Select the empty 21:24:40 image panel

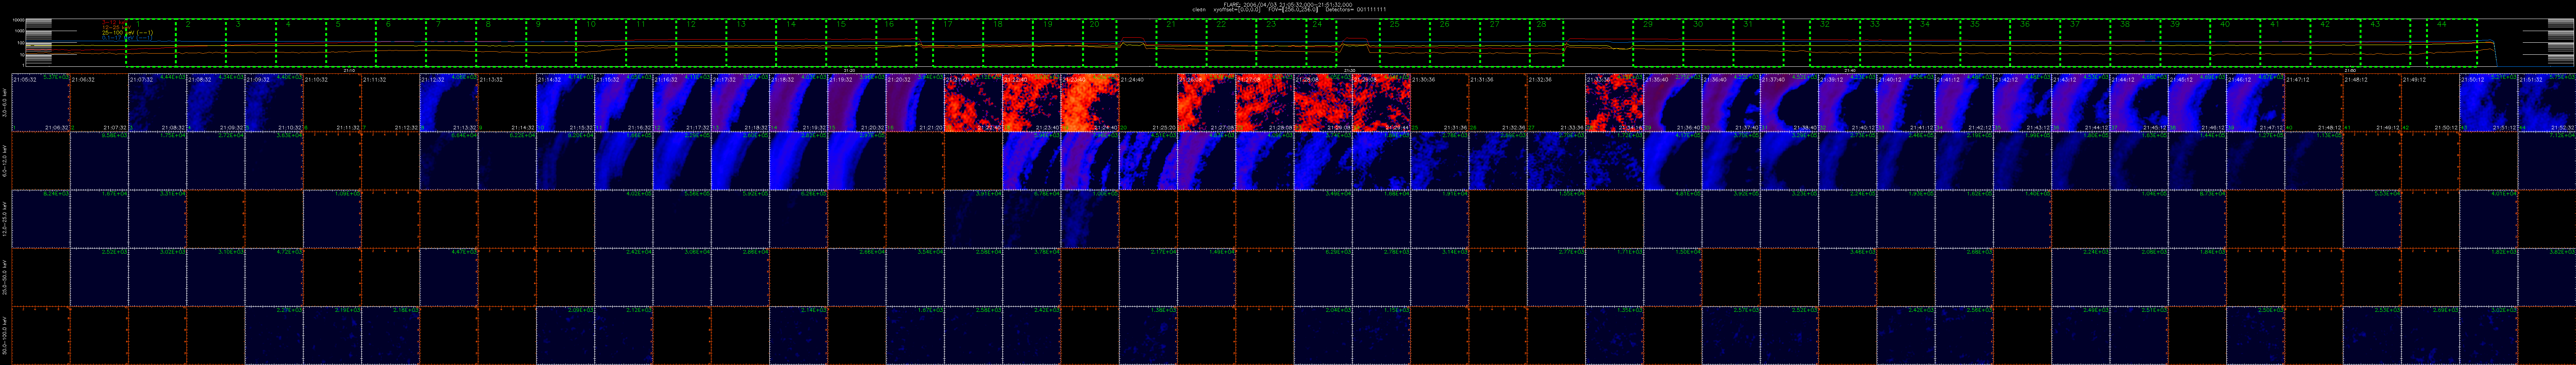[x=1149, y=102]
